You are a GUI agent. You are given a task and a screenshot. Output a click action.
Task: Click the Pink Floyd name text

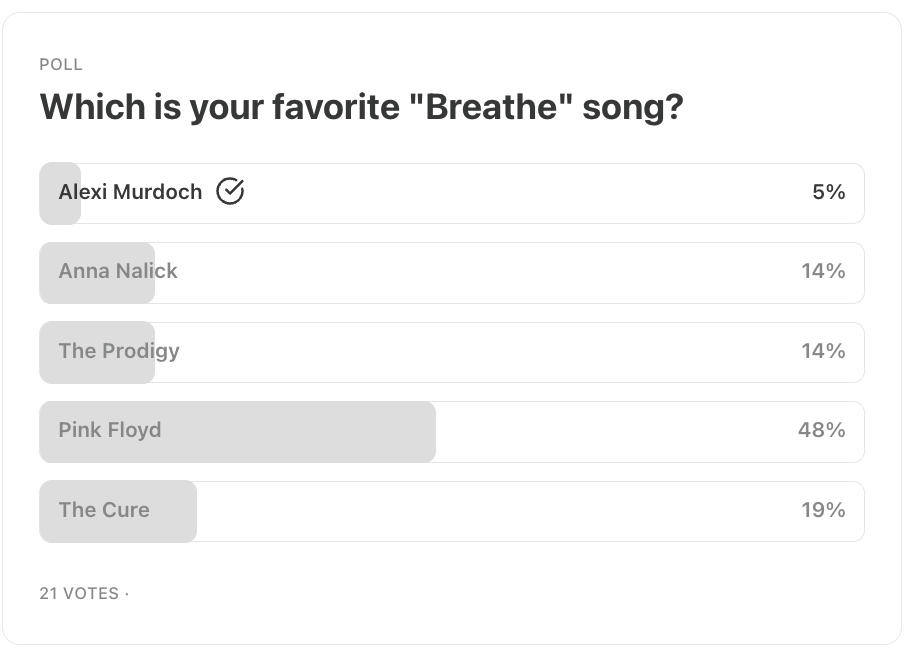(x=110, y=431)
